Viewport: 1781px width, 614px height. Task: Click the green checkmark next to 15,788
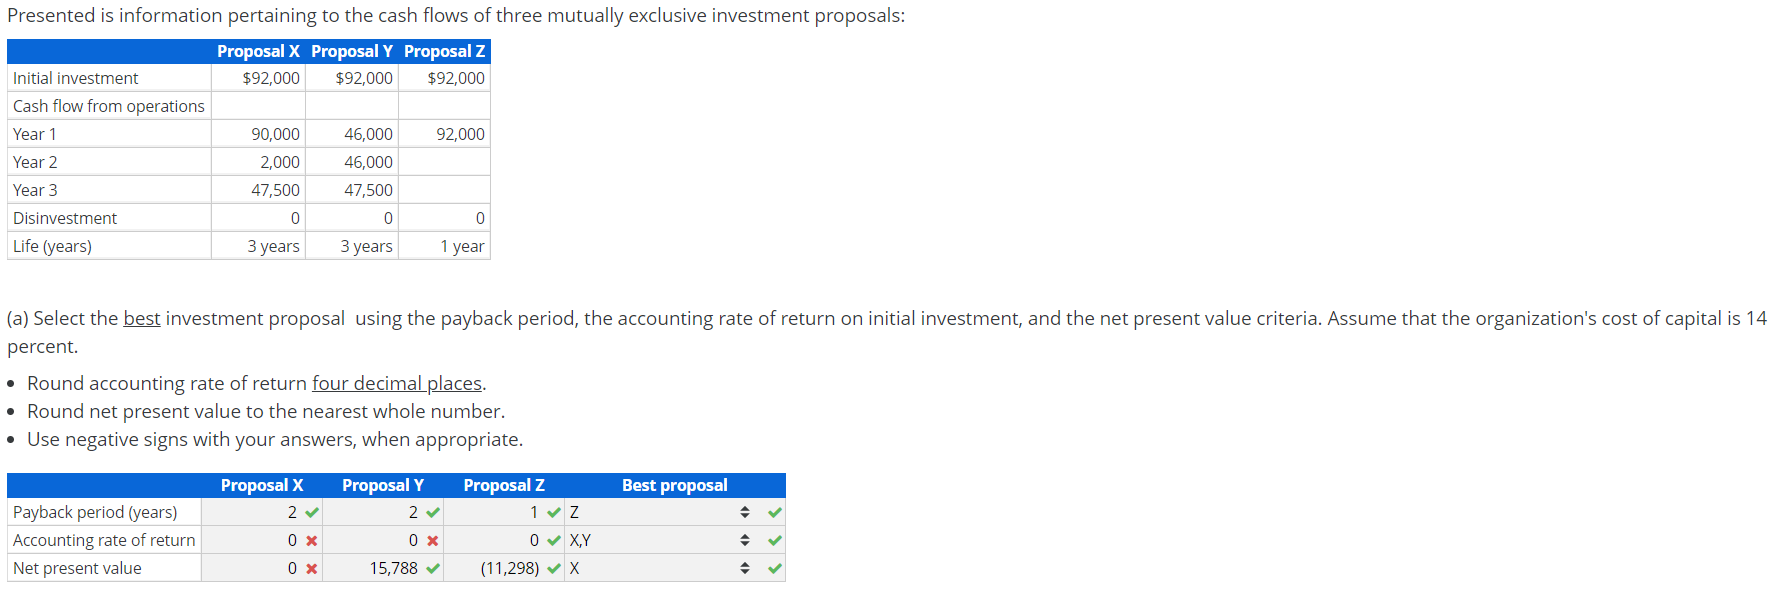(x=434, y=568)
